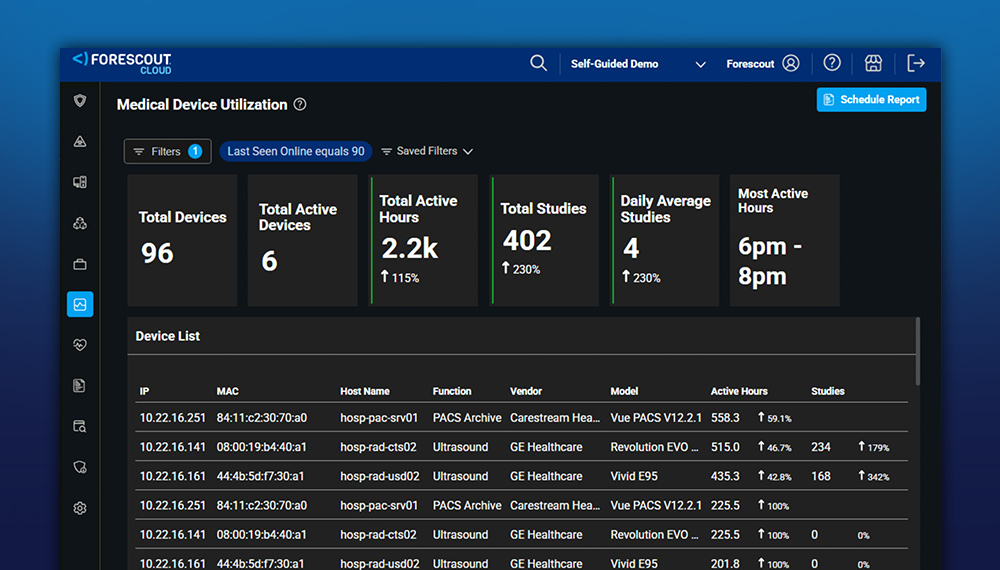Click the sign-out icon
This screenshot has width=1000, height=570.
click(x=916, y=63)
